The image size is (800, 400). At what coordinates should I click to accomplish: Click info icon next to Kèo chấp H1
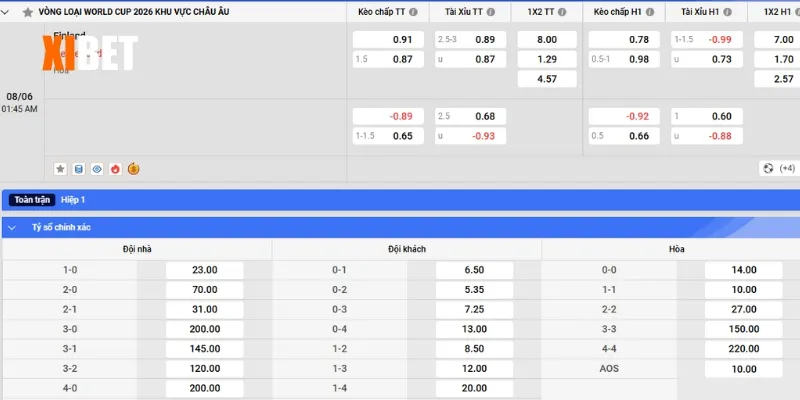pos(649,12)
